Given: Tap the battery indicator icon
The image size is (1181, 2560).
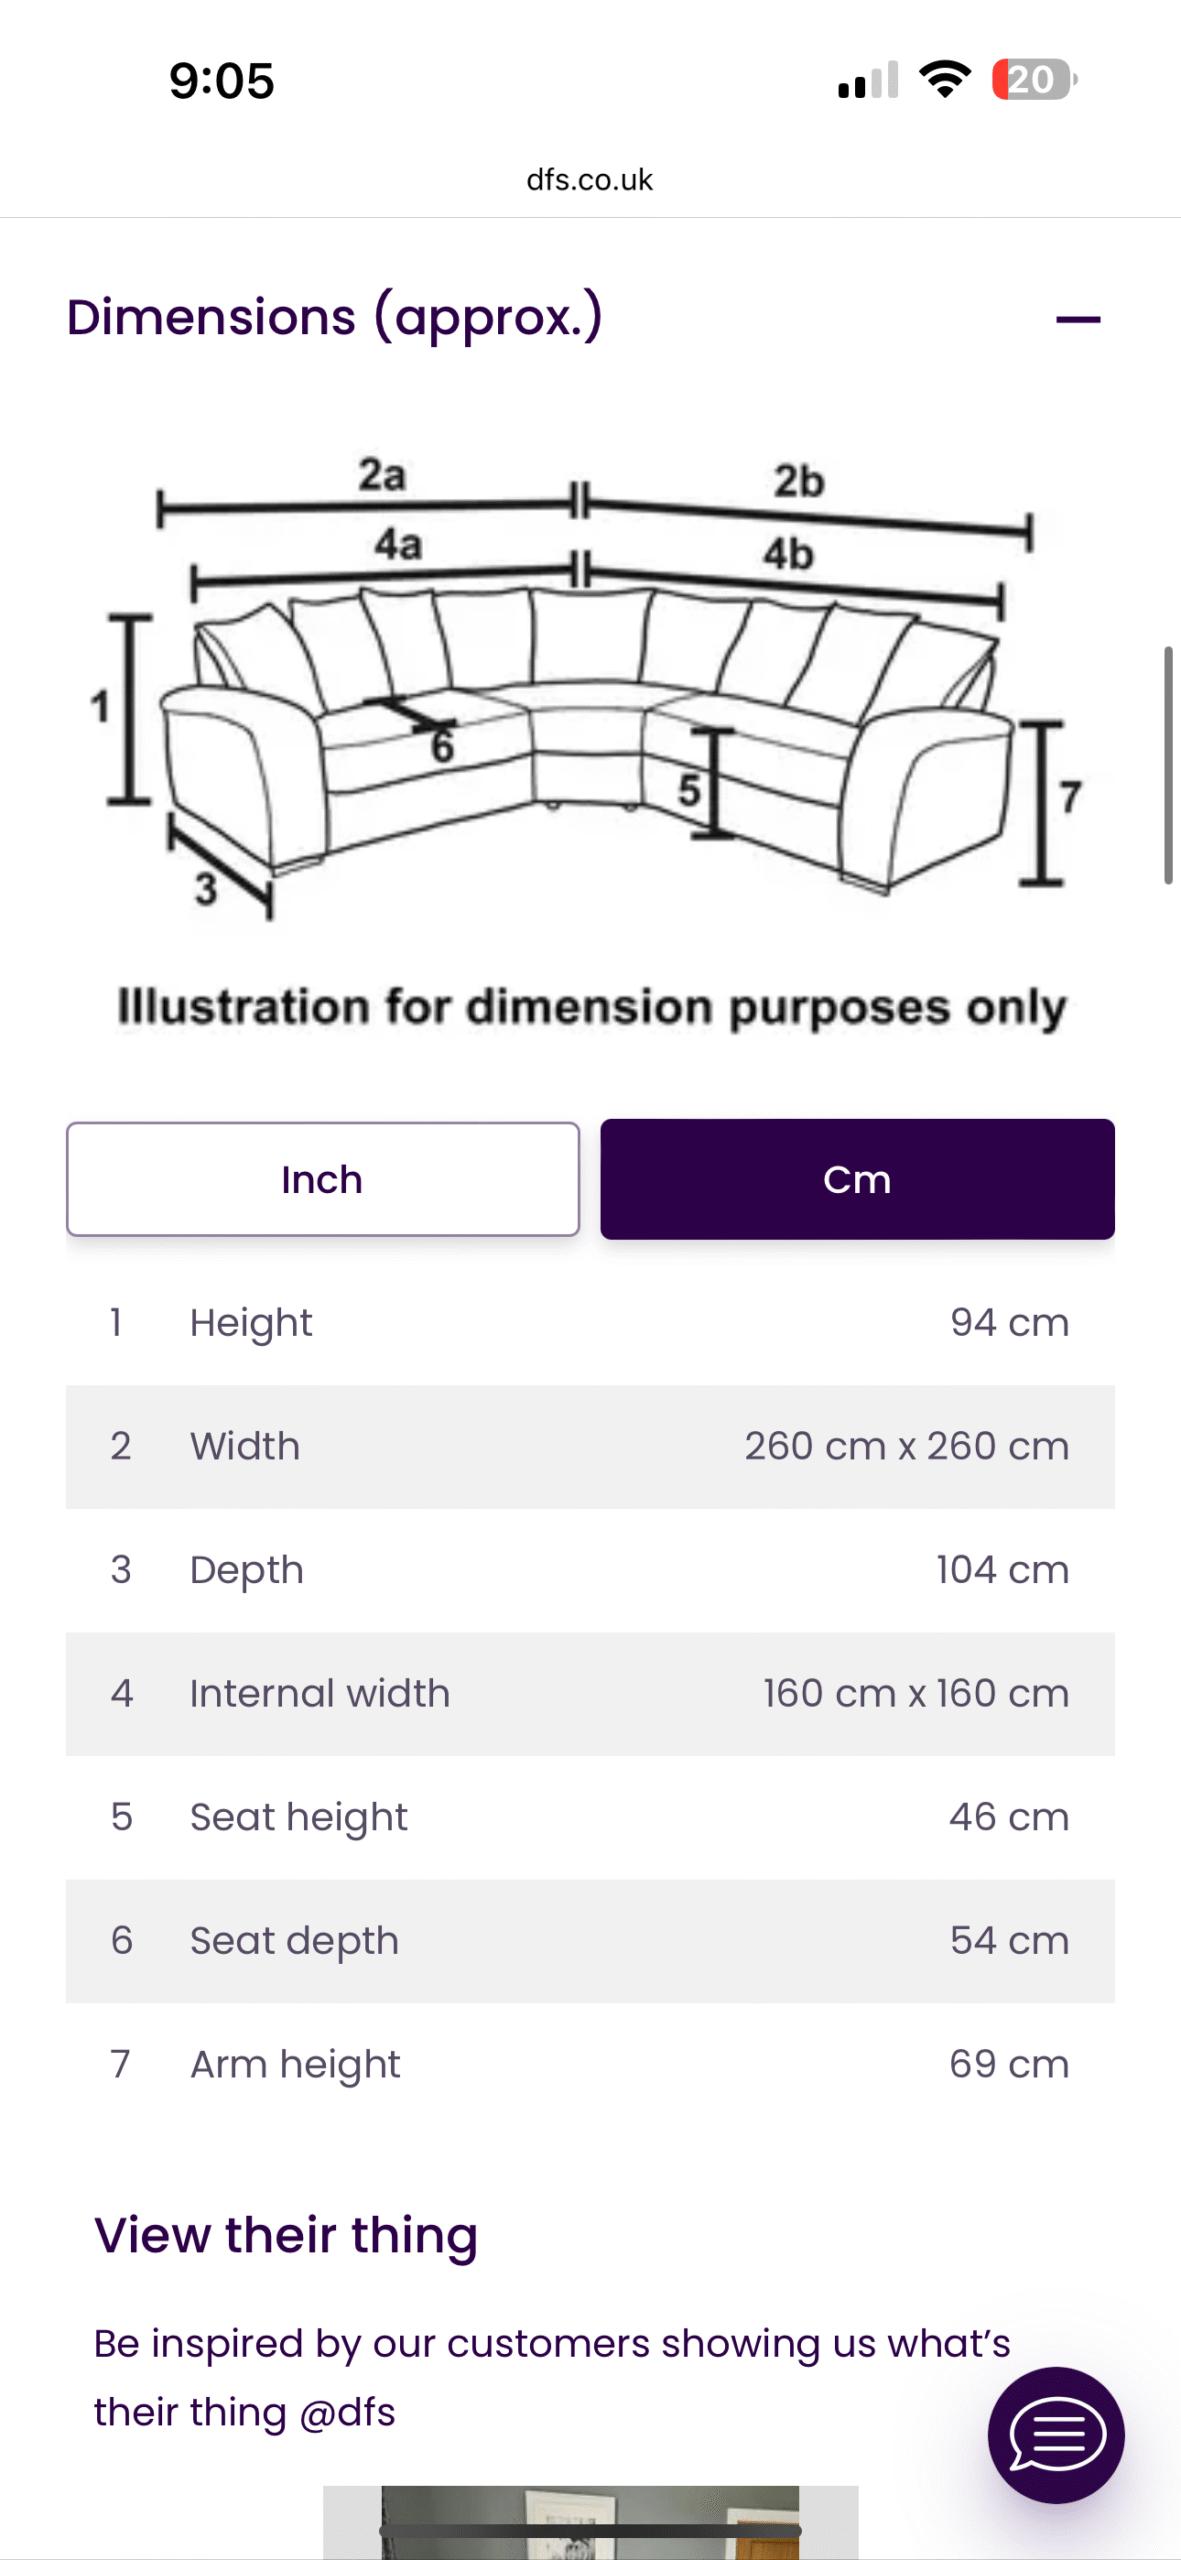Looking at the screenshot, I should tap(1033, 80).
